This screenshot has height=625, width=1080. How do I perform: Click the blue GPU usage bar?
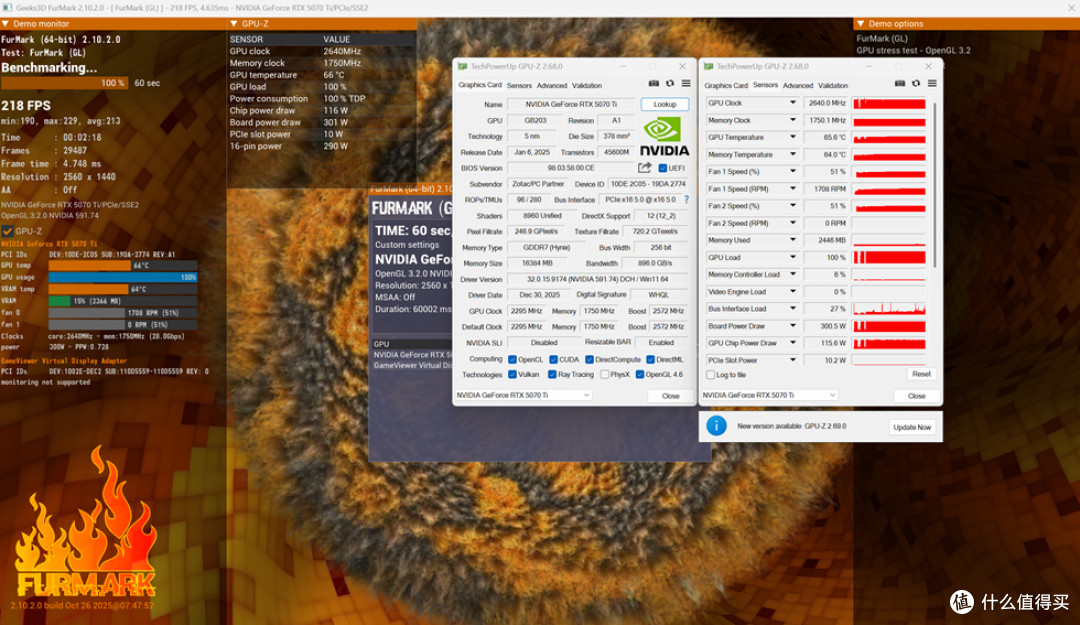click(123, 277)
